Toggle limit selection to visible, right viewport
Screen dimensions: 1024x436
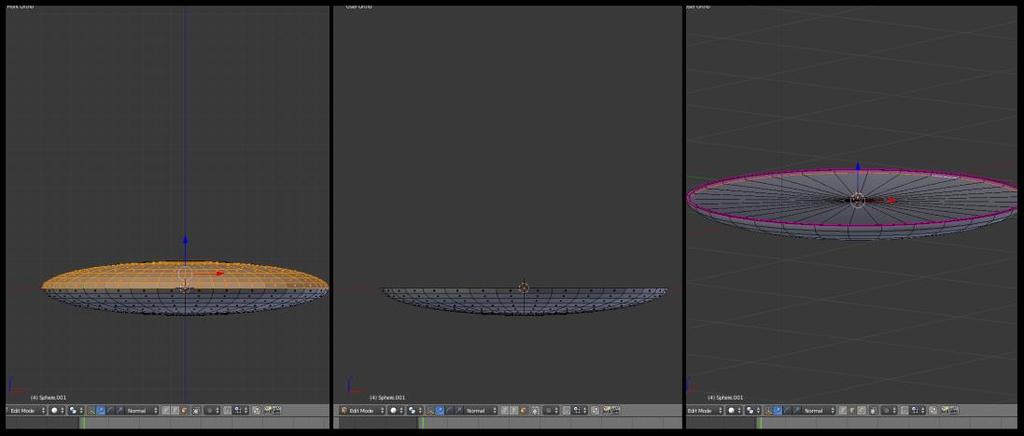pos(872,411)
